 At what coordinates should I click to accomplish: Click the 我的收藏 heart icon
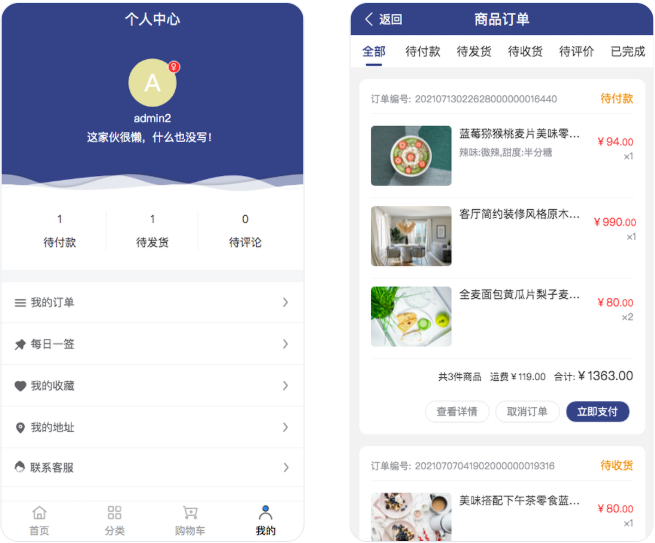click(x=20, y=386)
